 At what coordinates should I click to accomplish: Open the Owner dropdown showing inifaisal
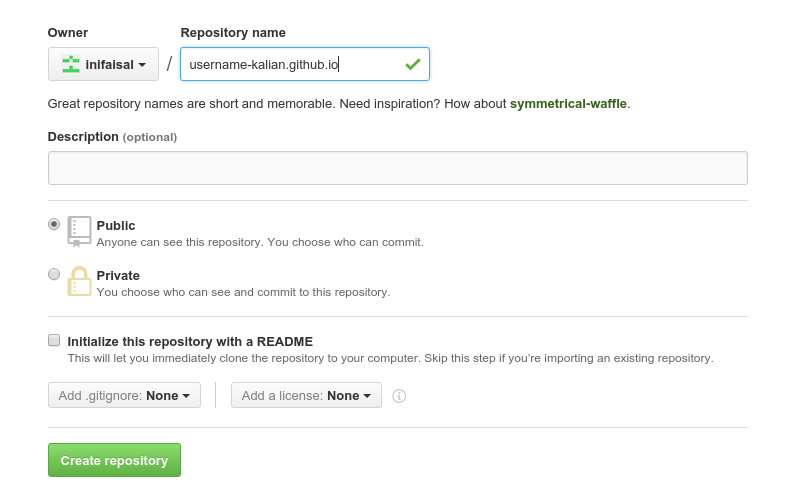pyautogui.click(x=103, y=64)
